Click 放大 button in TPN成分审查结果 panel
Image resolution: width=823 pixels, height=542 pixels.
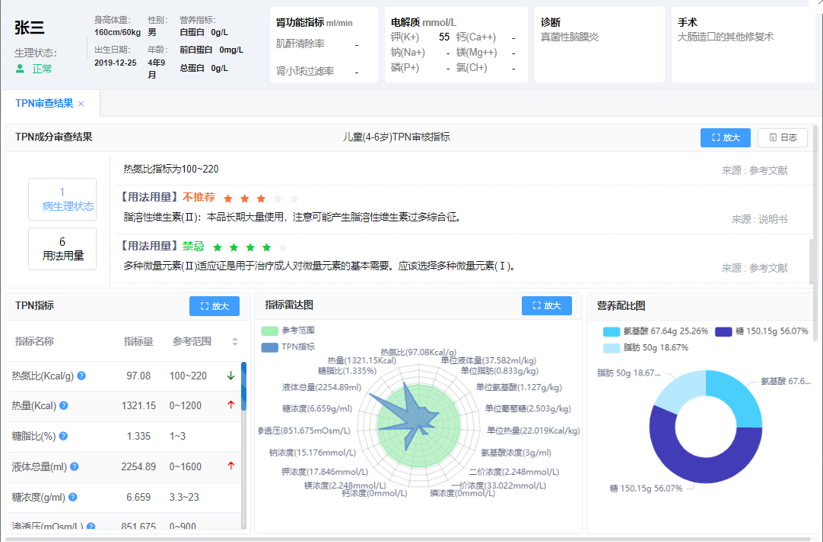[x=725, y=138]
